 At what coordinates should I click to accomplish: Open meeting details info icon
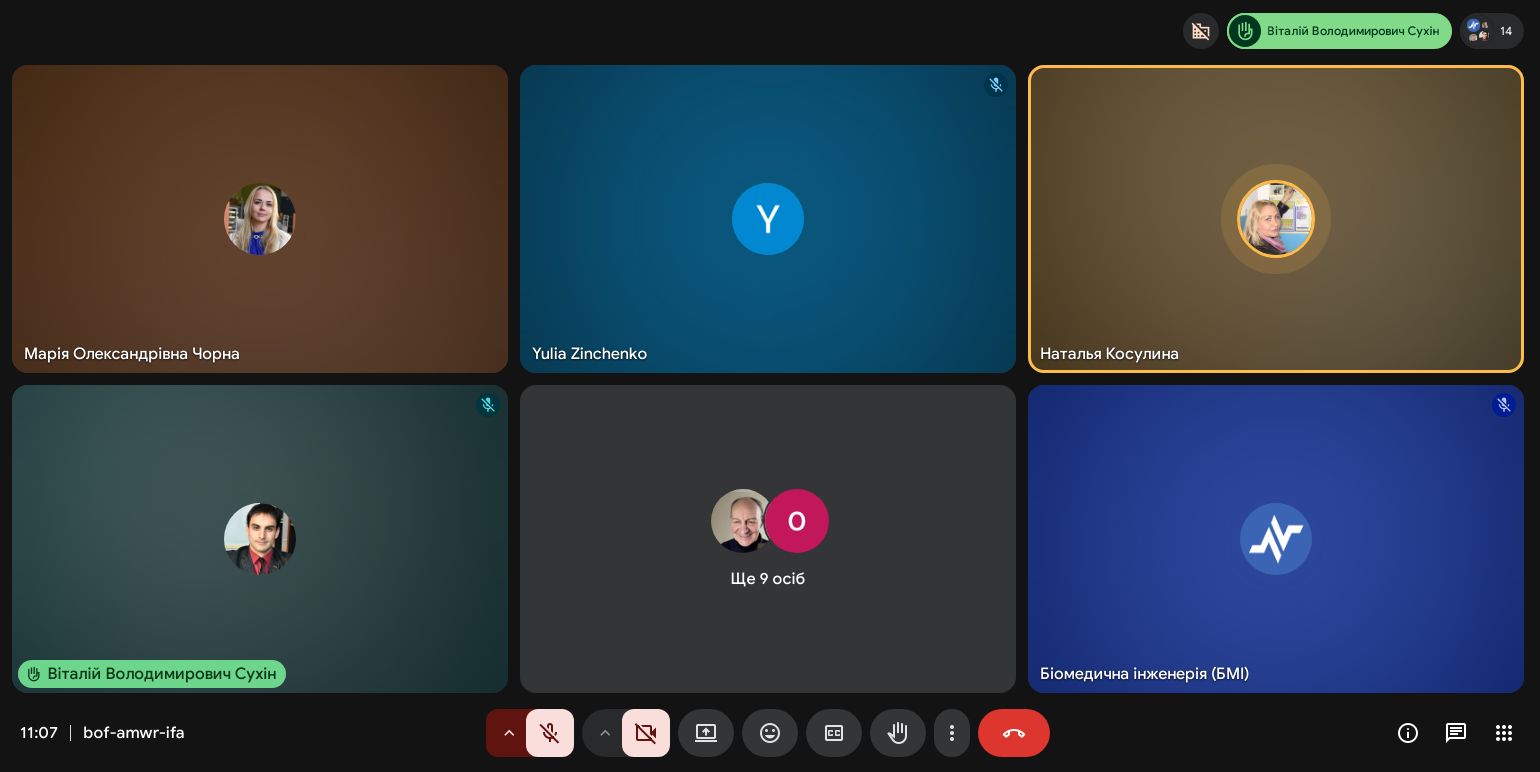[1408, 733]
